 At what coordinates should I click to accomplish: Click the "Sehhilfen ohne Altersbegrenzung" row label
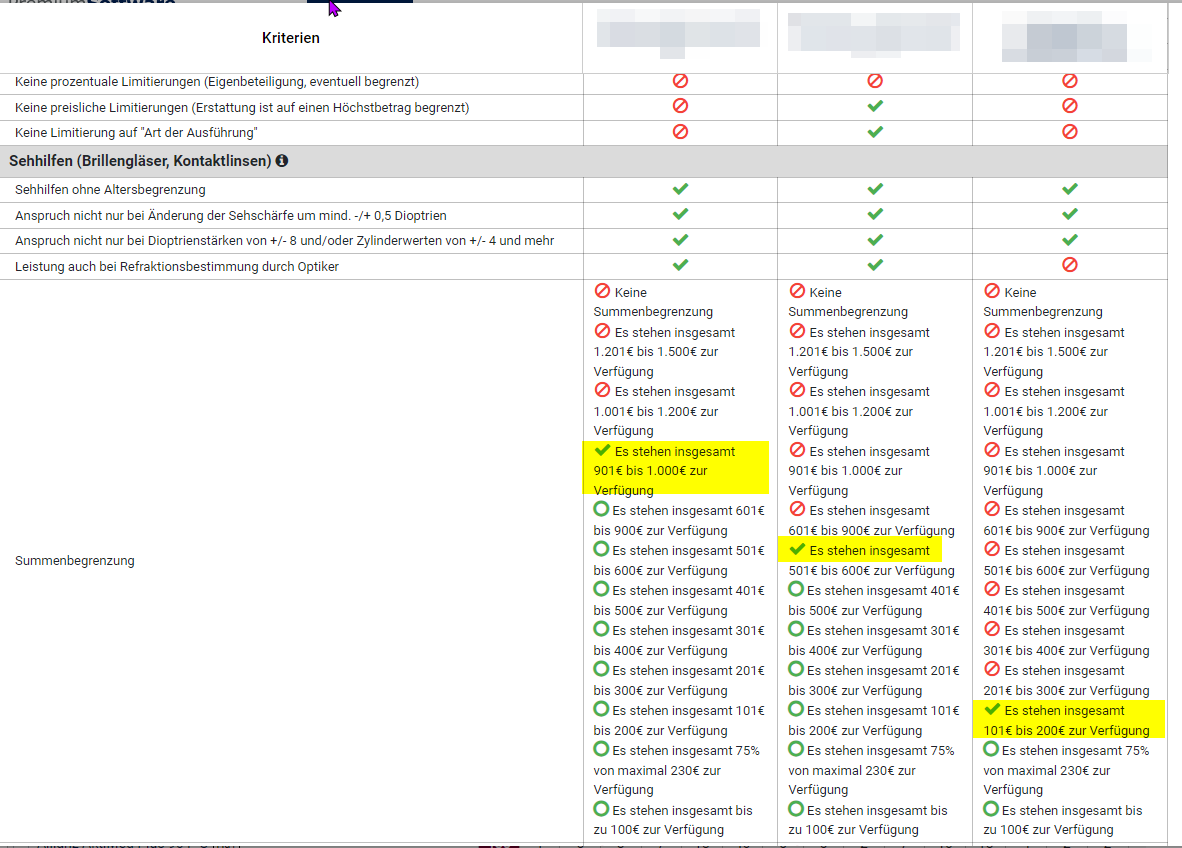110,190
